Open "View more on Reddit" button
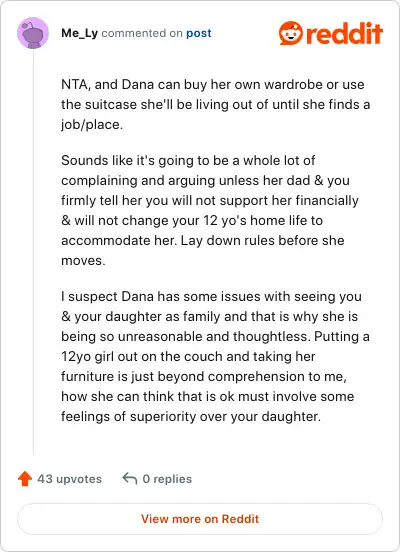 [x=200, y=519]
